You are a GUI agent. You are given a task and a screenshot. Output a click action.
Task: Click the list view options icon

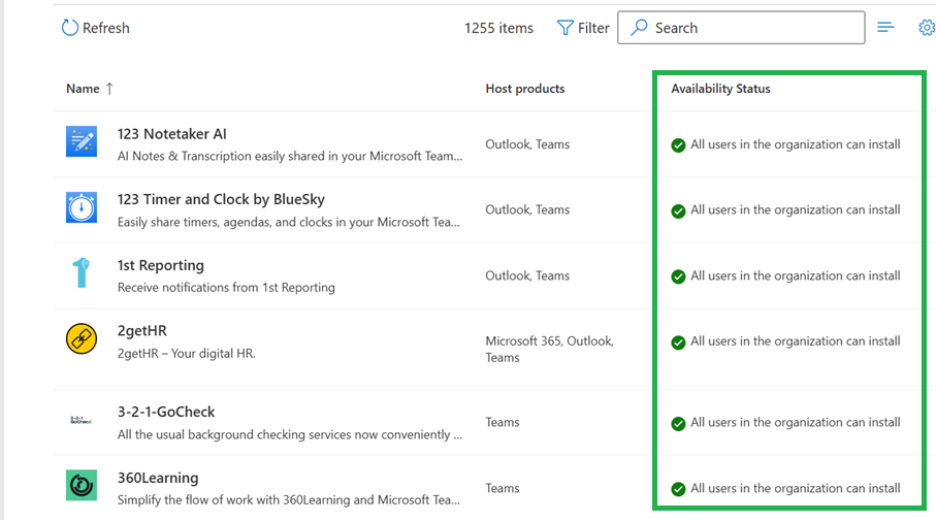click(x=885, y=28)
